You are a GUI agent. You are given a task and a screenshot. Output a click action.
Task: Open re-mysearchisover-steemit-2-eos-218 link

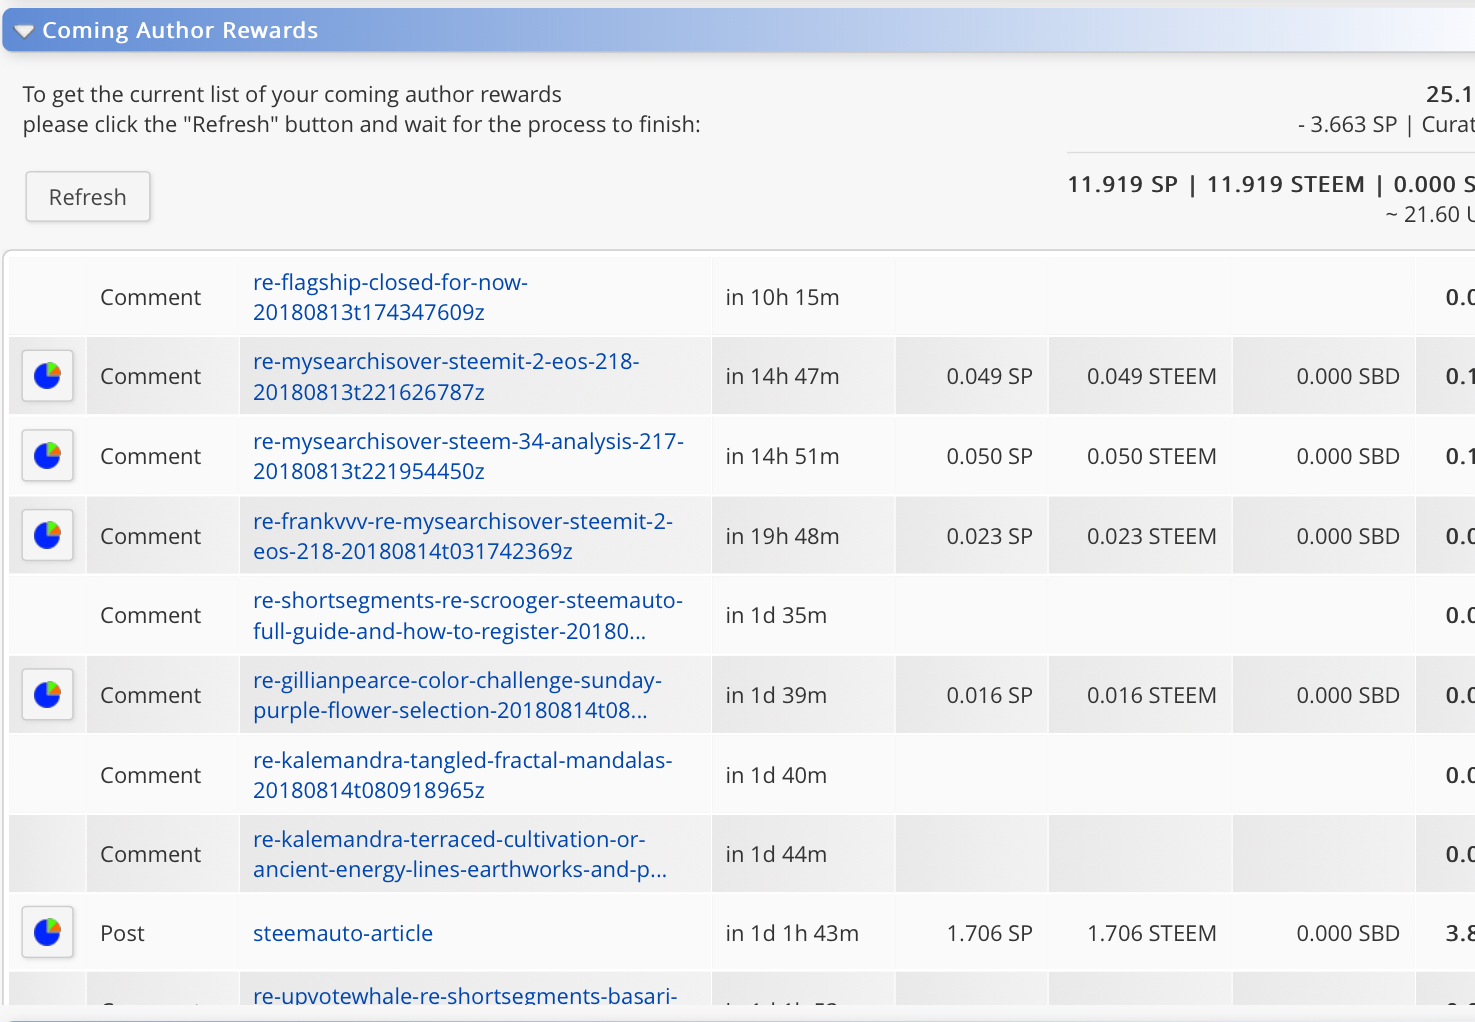coord(446,377)
